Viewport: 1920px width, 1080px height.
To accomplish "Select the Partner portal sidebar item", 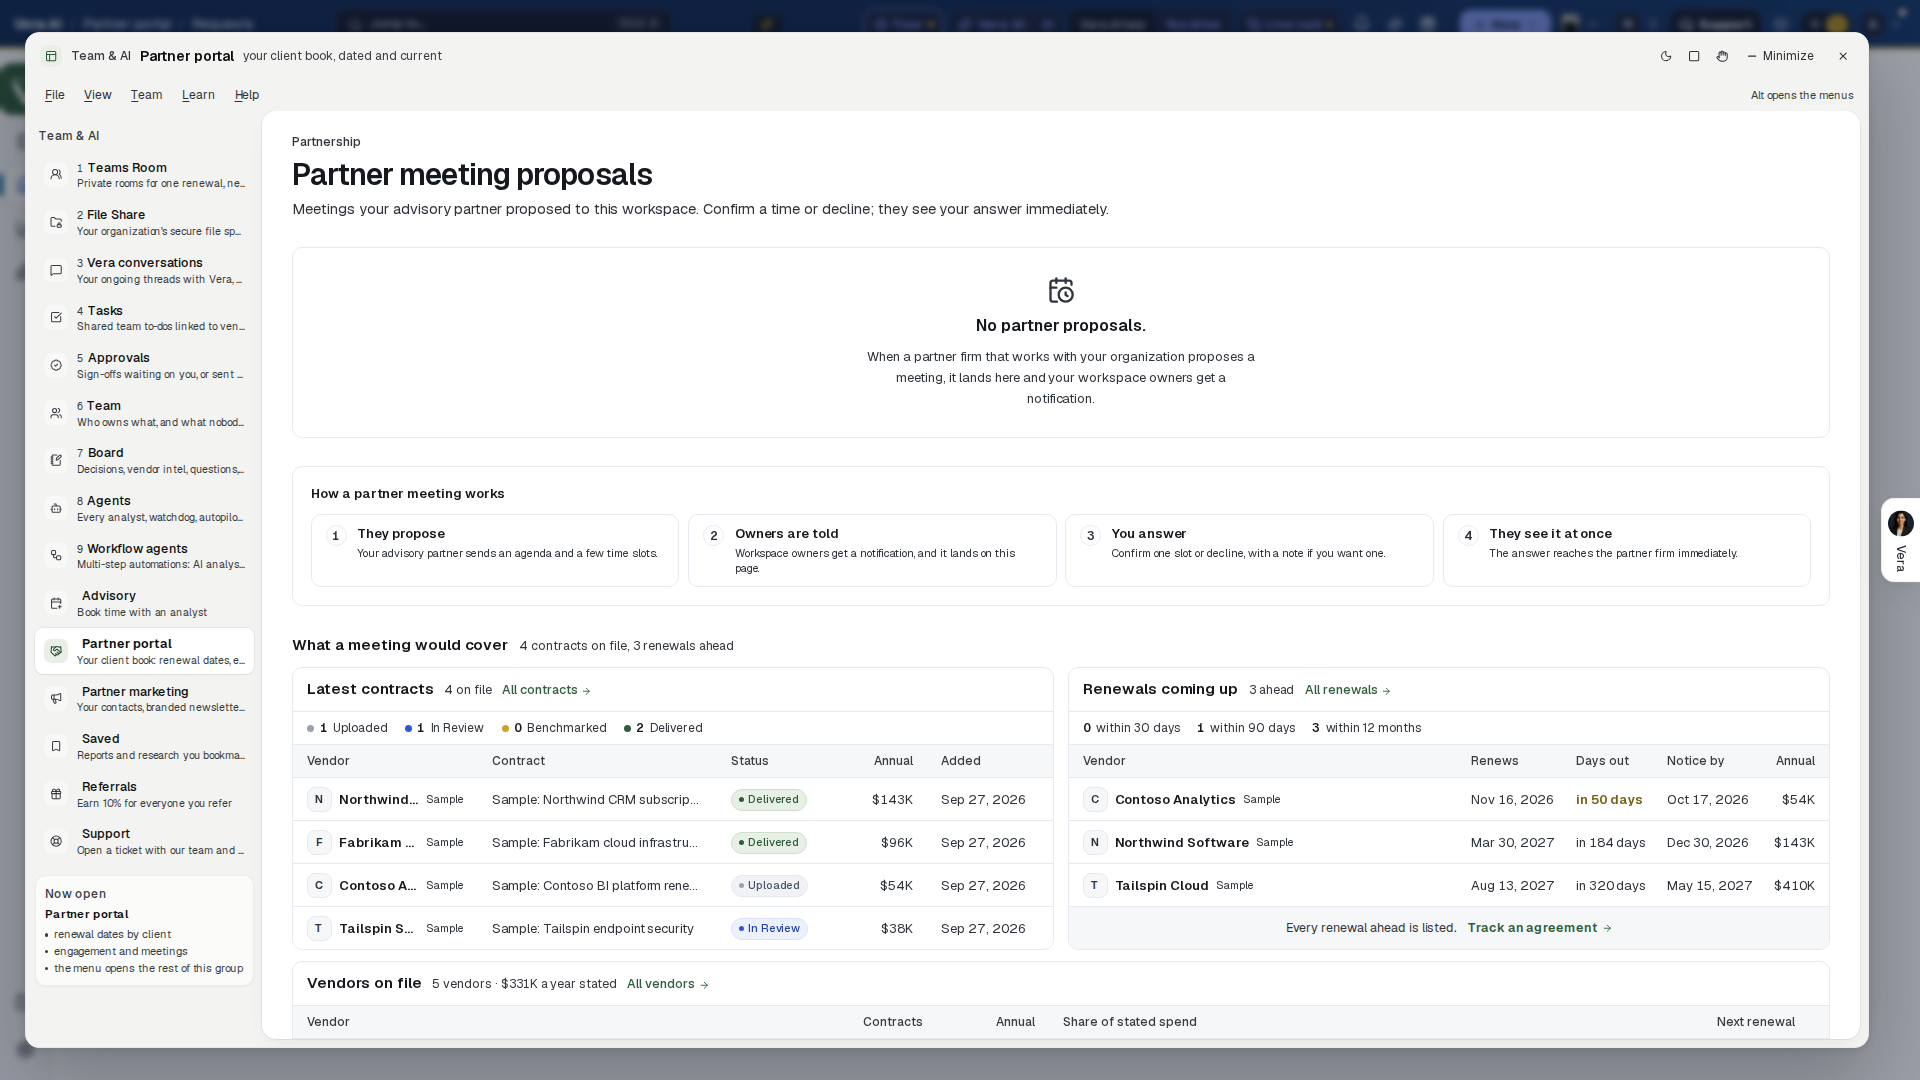I will point(144,652).
